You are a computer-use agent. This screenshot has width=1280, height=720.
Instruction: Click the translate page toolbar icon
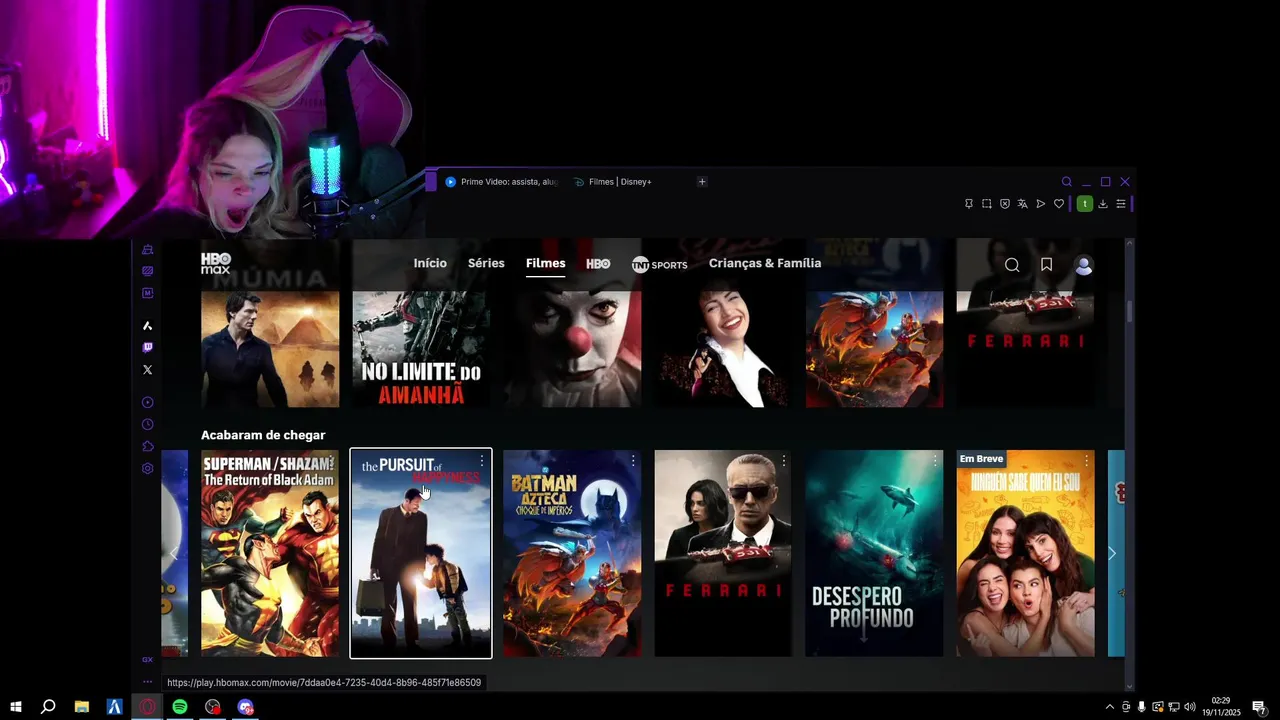pos(1022,204)
